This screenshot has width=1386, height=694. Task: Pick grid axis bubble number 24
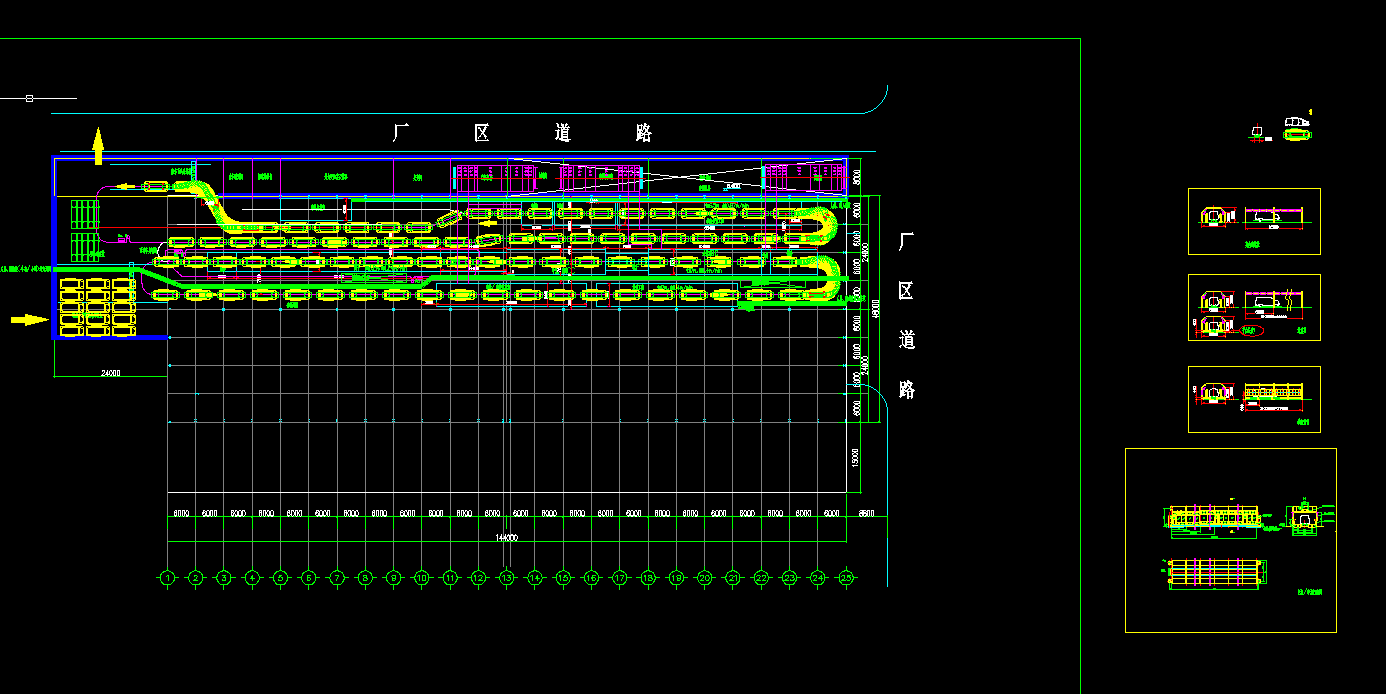[x=818, y=578]
